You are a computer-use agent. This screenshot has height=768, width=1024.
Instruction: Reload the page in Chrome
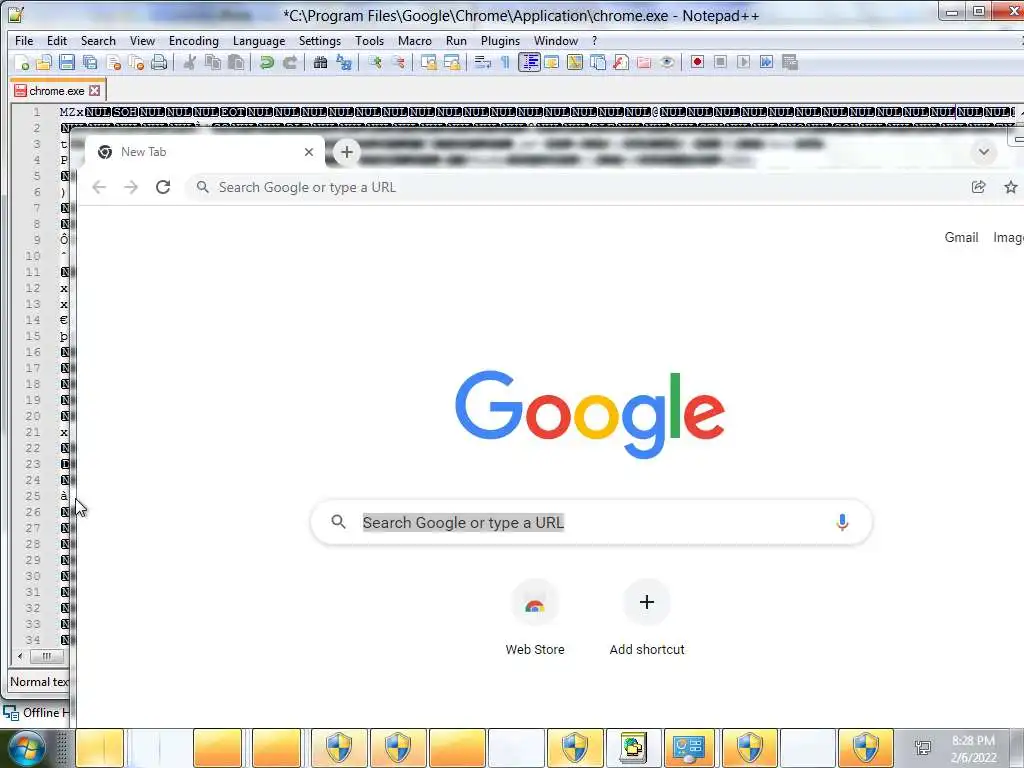(x=163, y=187)
